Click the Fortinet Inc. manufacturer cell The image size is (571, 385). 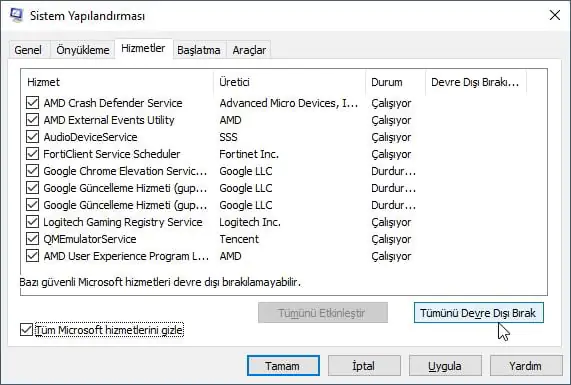pyautogui.click(x=249, y=154)
